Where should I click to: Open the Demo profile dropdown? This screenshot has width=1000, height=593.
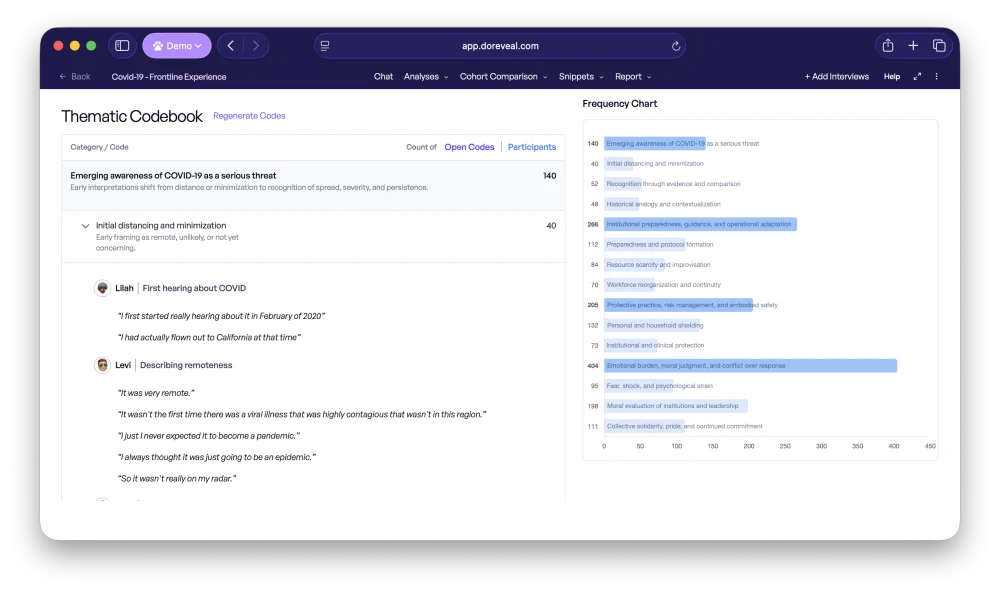pos(177,46)
